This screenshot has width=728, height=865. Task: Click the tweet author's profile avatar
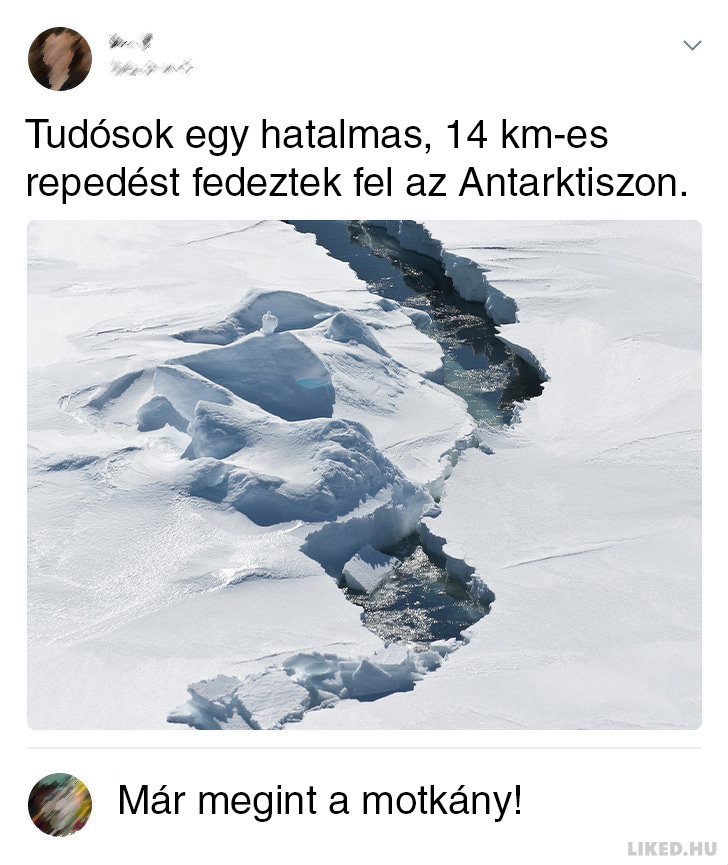click(x=60, y=58)
